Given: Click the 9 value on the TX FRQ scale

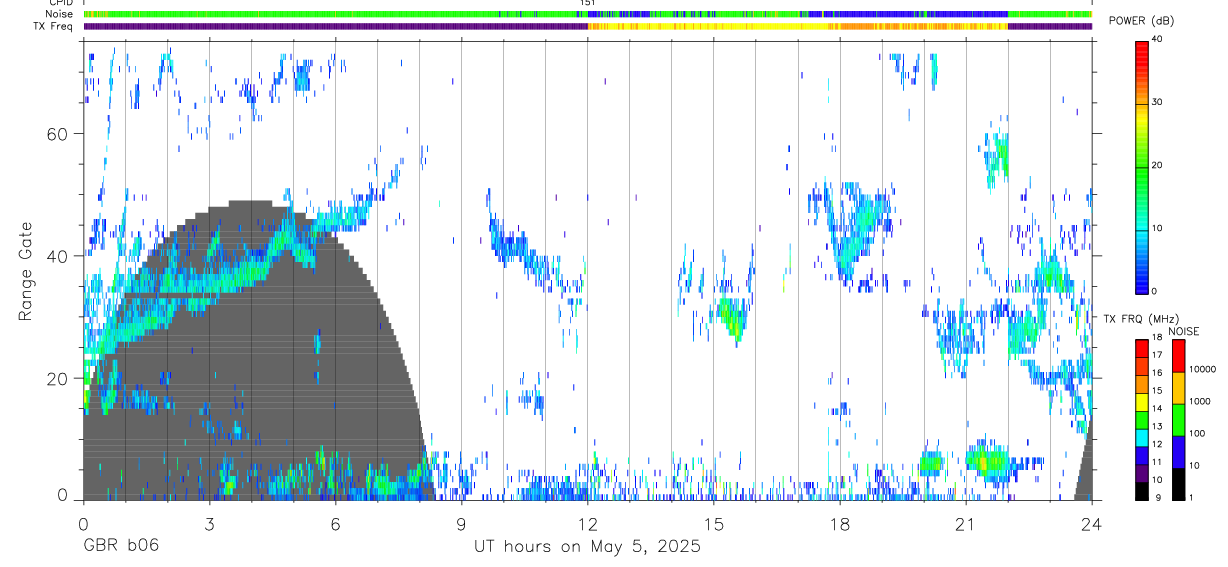Looking at the screenshot, I should [x=1157, y=498].
